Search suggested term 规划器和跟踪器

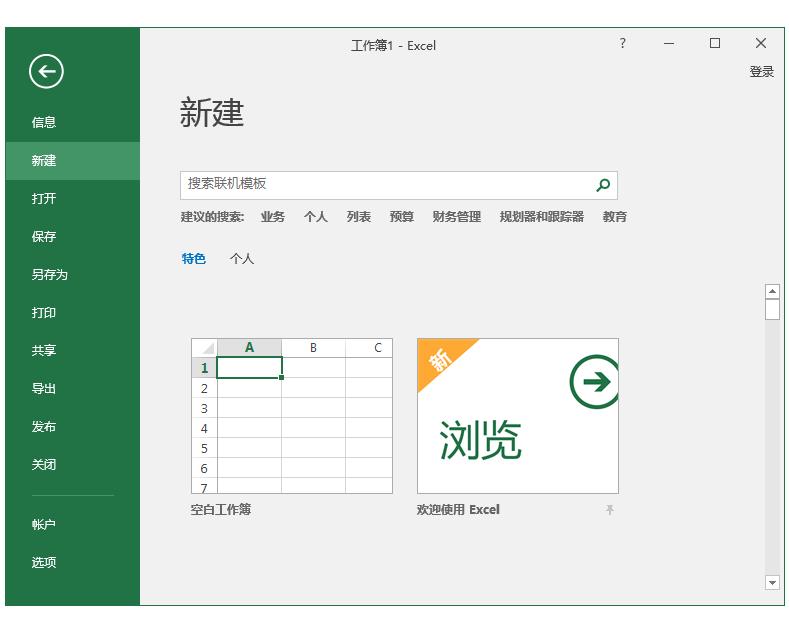click(x=542, y=217)
